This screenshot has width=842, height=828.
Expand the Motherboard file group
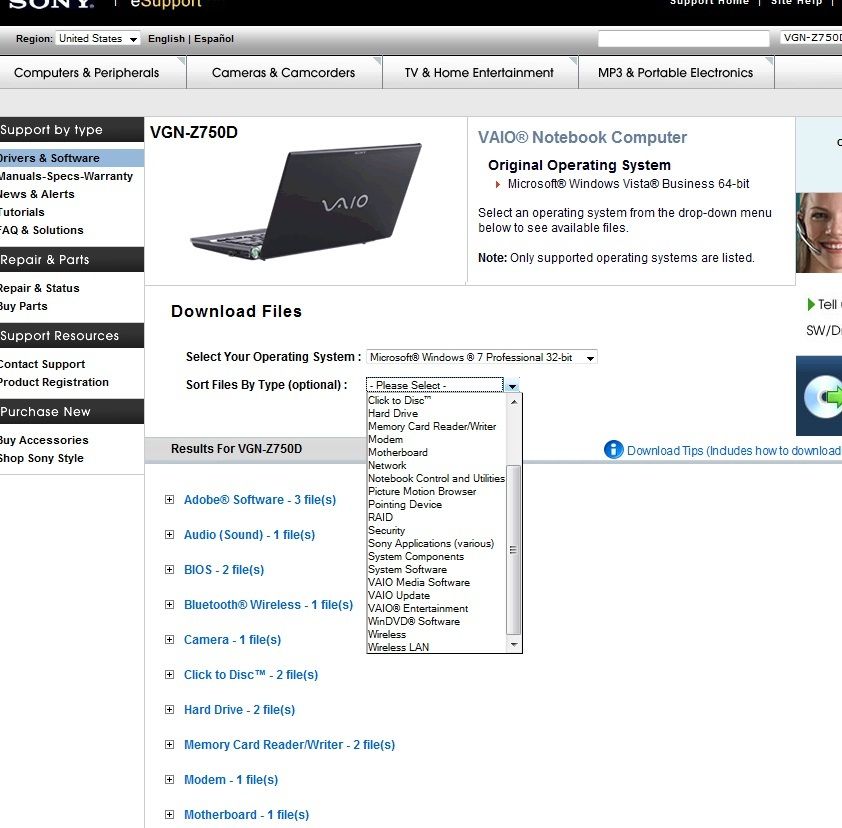tap(169, 815)
